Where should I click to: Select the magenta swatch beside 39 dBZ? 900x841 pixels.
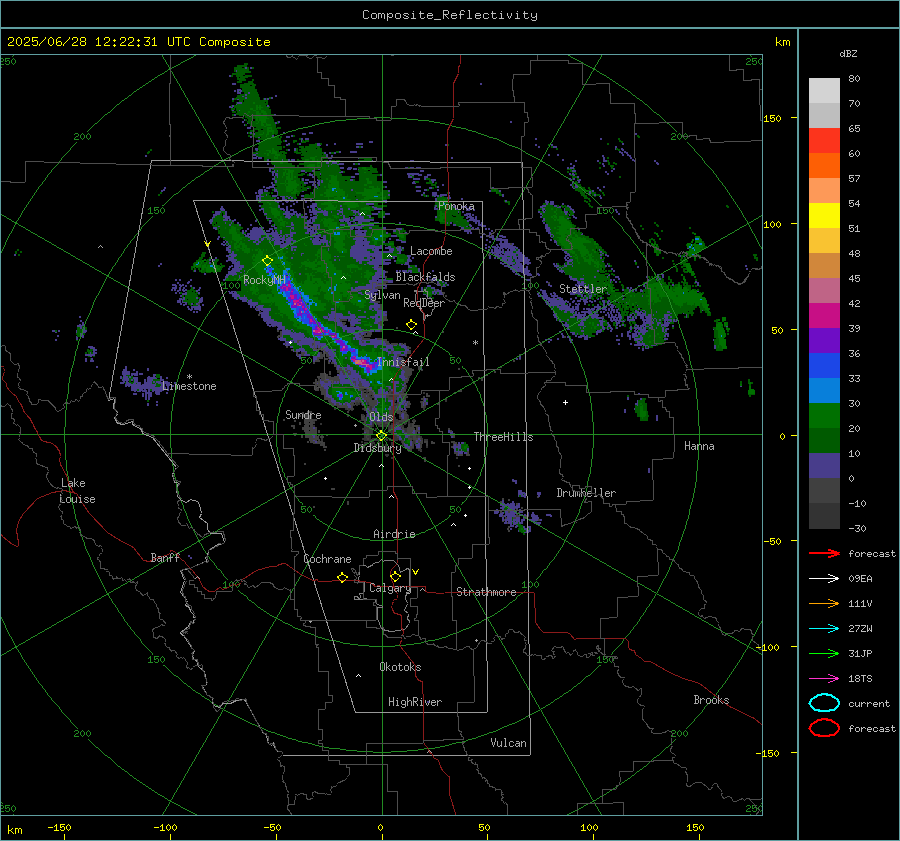point(824,315)
